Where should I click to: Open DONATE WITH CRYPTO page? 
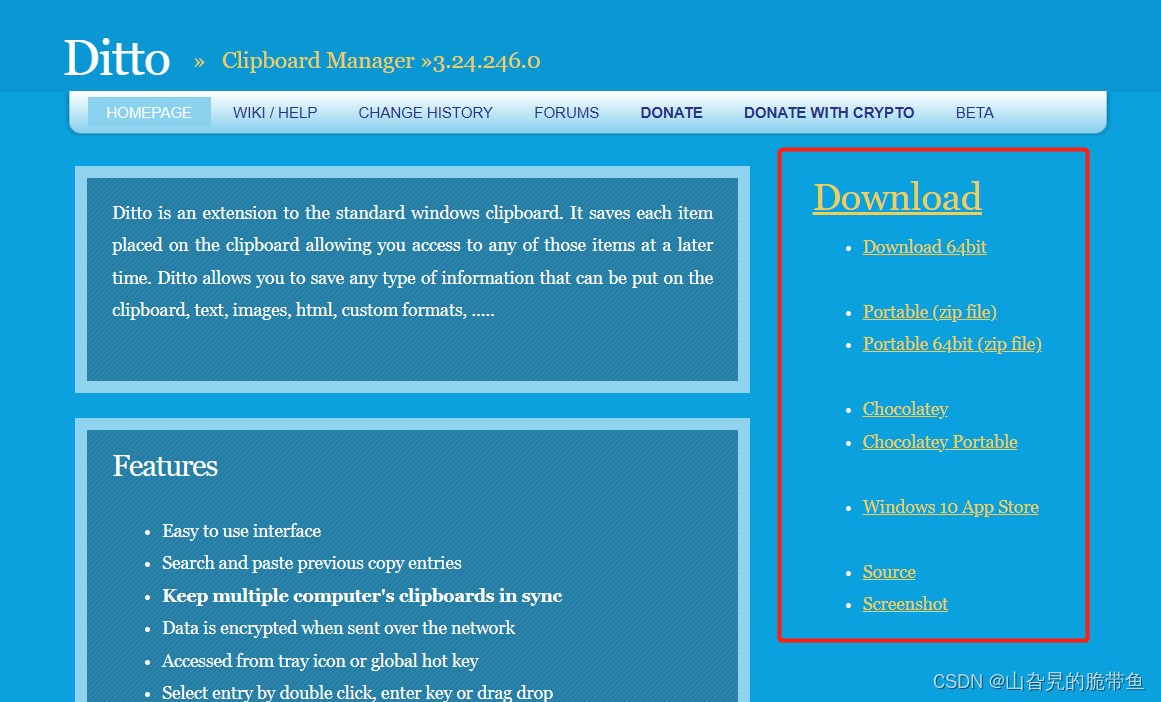coord(829,113)
